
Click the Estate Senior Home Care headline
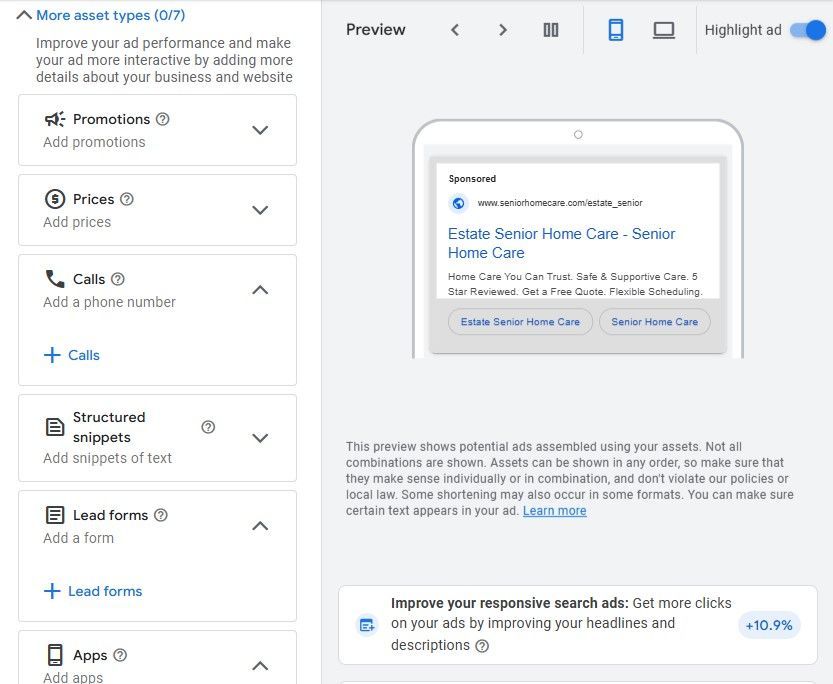562,243
